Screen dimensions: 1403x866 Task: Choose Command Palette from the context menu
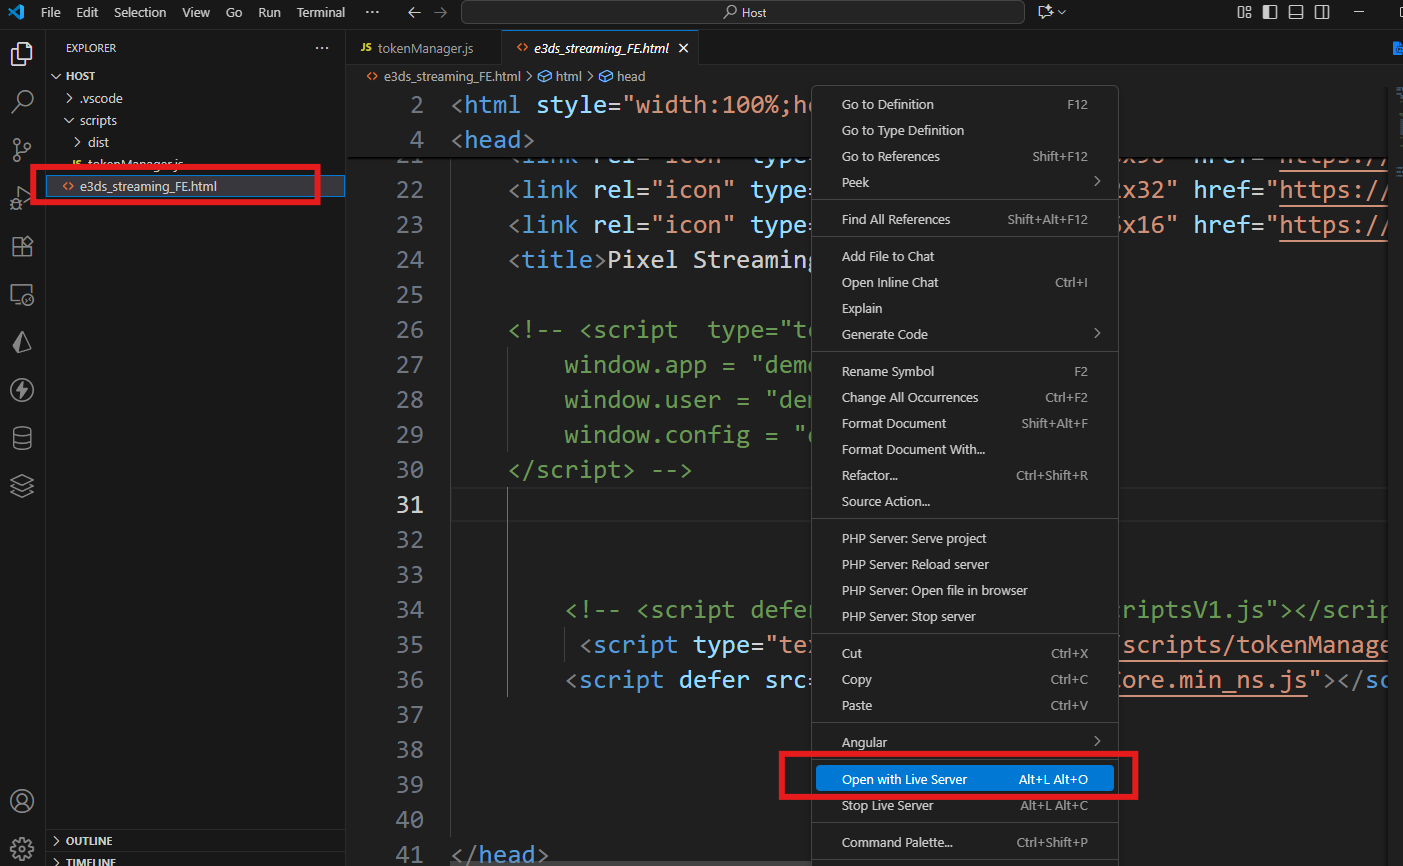coord(964,842)
